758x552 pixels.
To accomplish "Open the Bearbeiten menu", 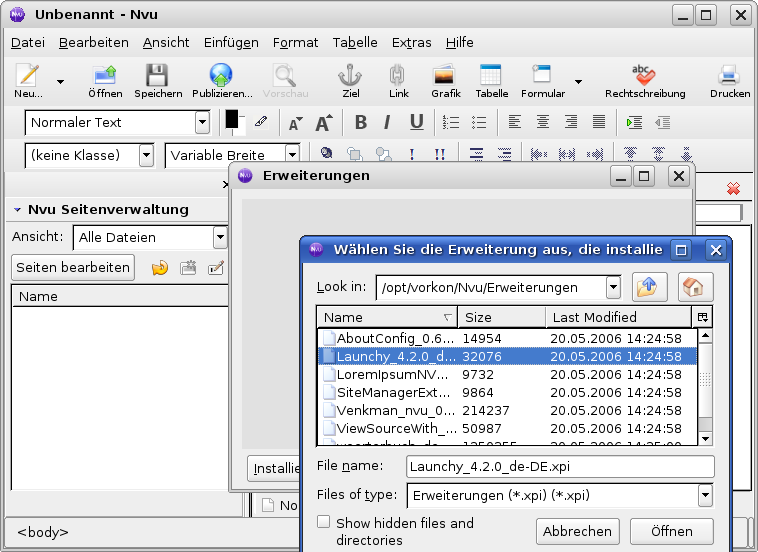I will tap(94, 43).
